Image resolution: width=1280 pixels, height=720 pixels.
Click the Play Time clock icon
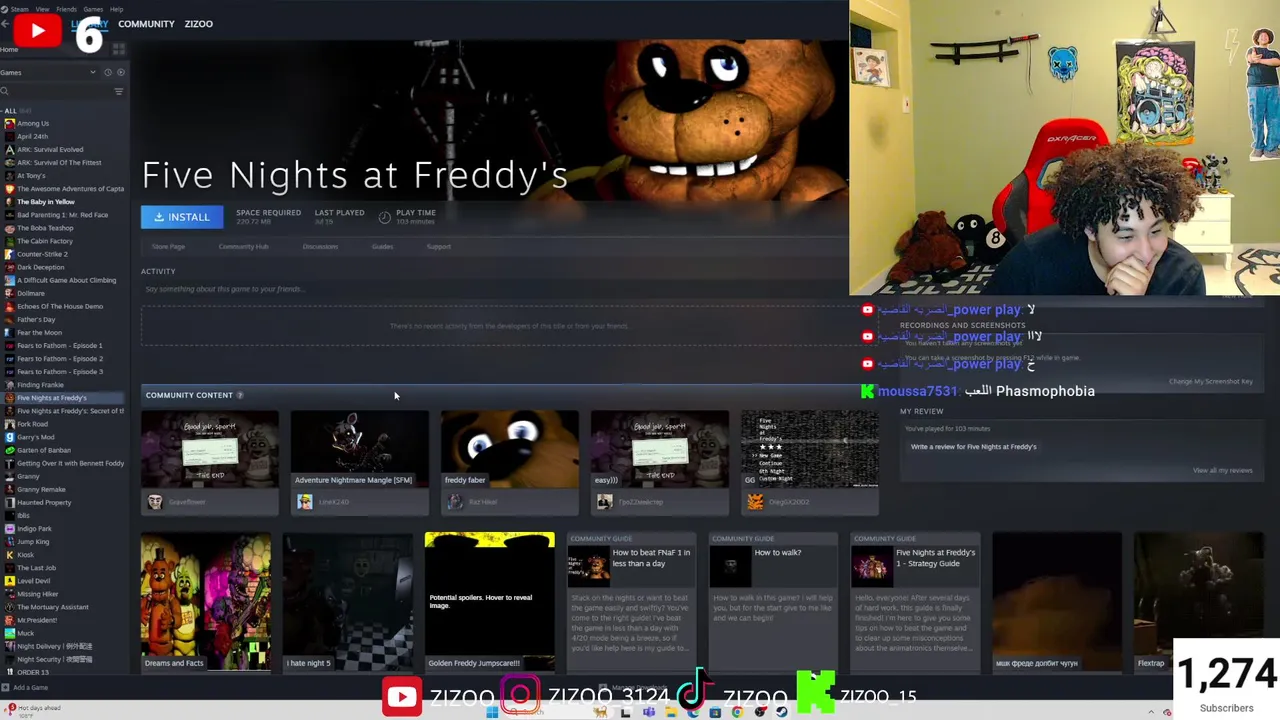point(385,216)
